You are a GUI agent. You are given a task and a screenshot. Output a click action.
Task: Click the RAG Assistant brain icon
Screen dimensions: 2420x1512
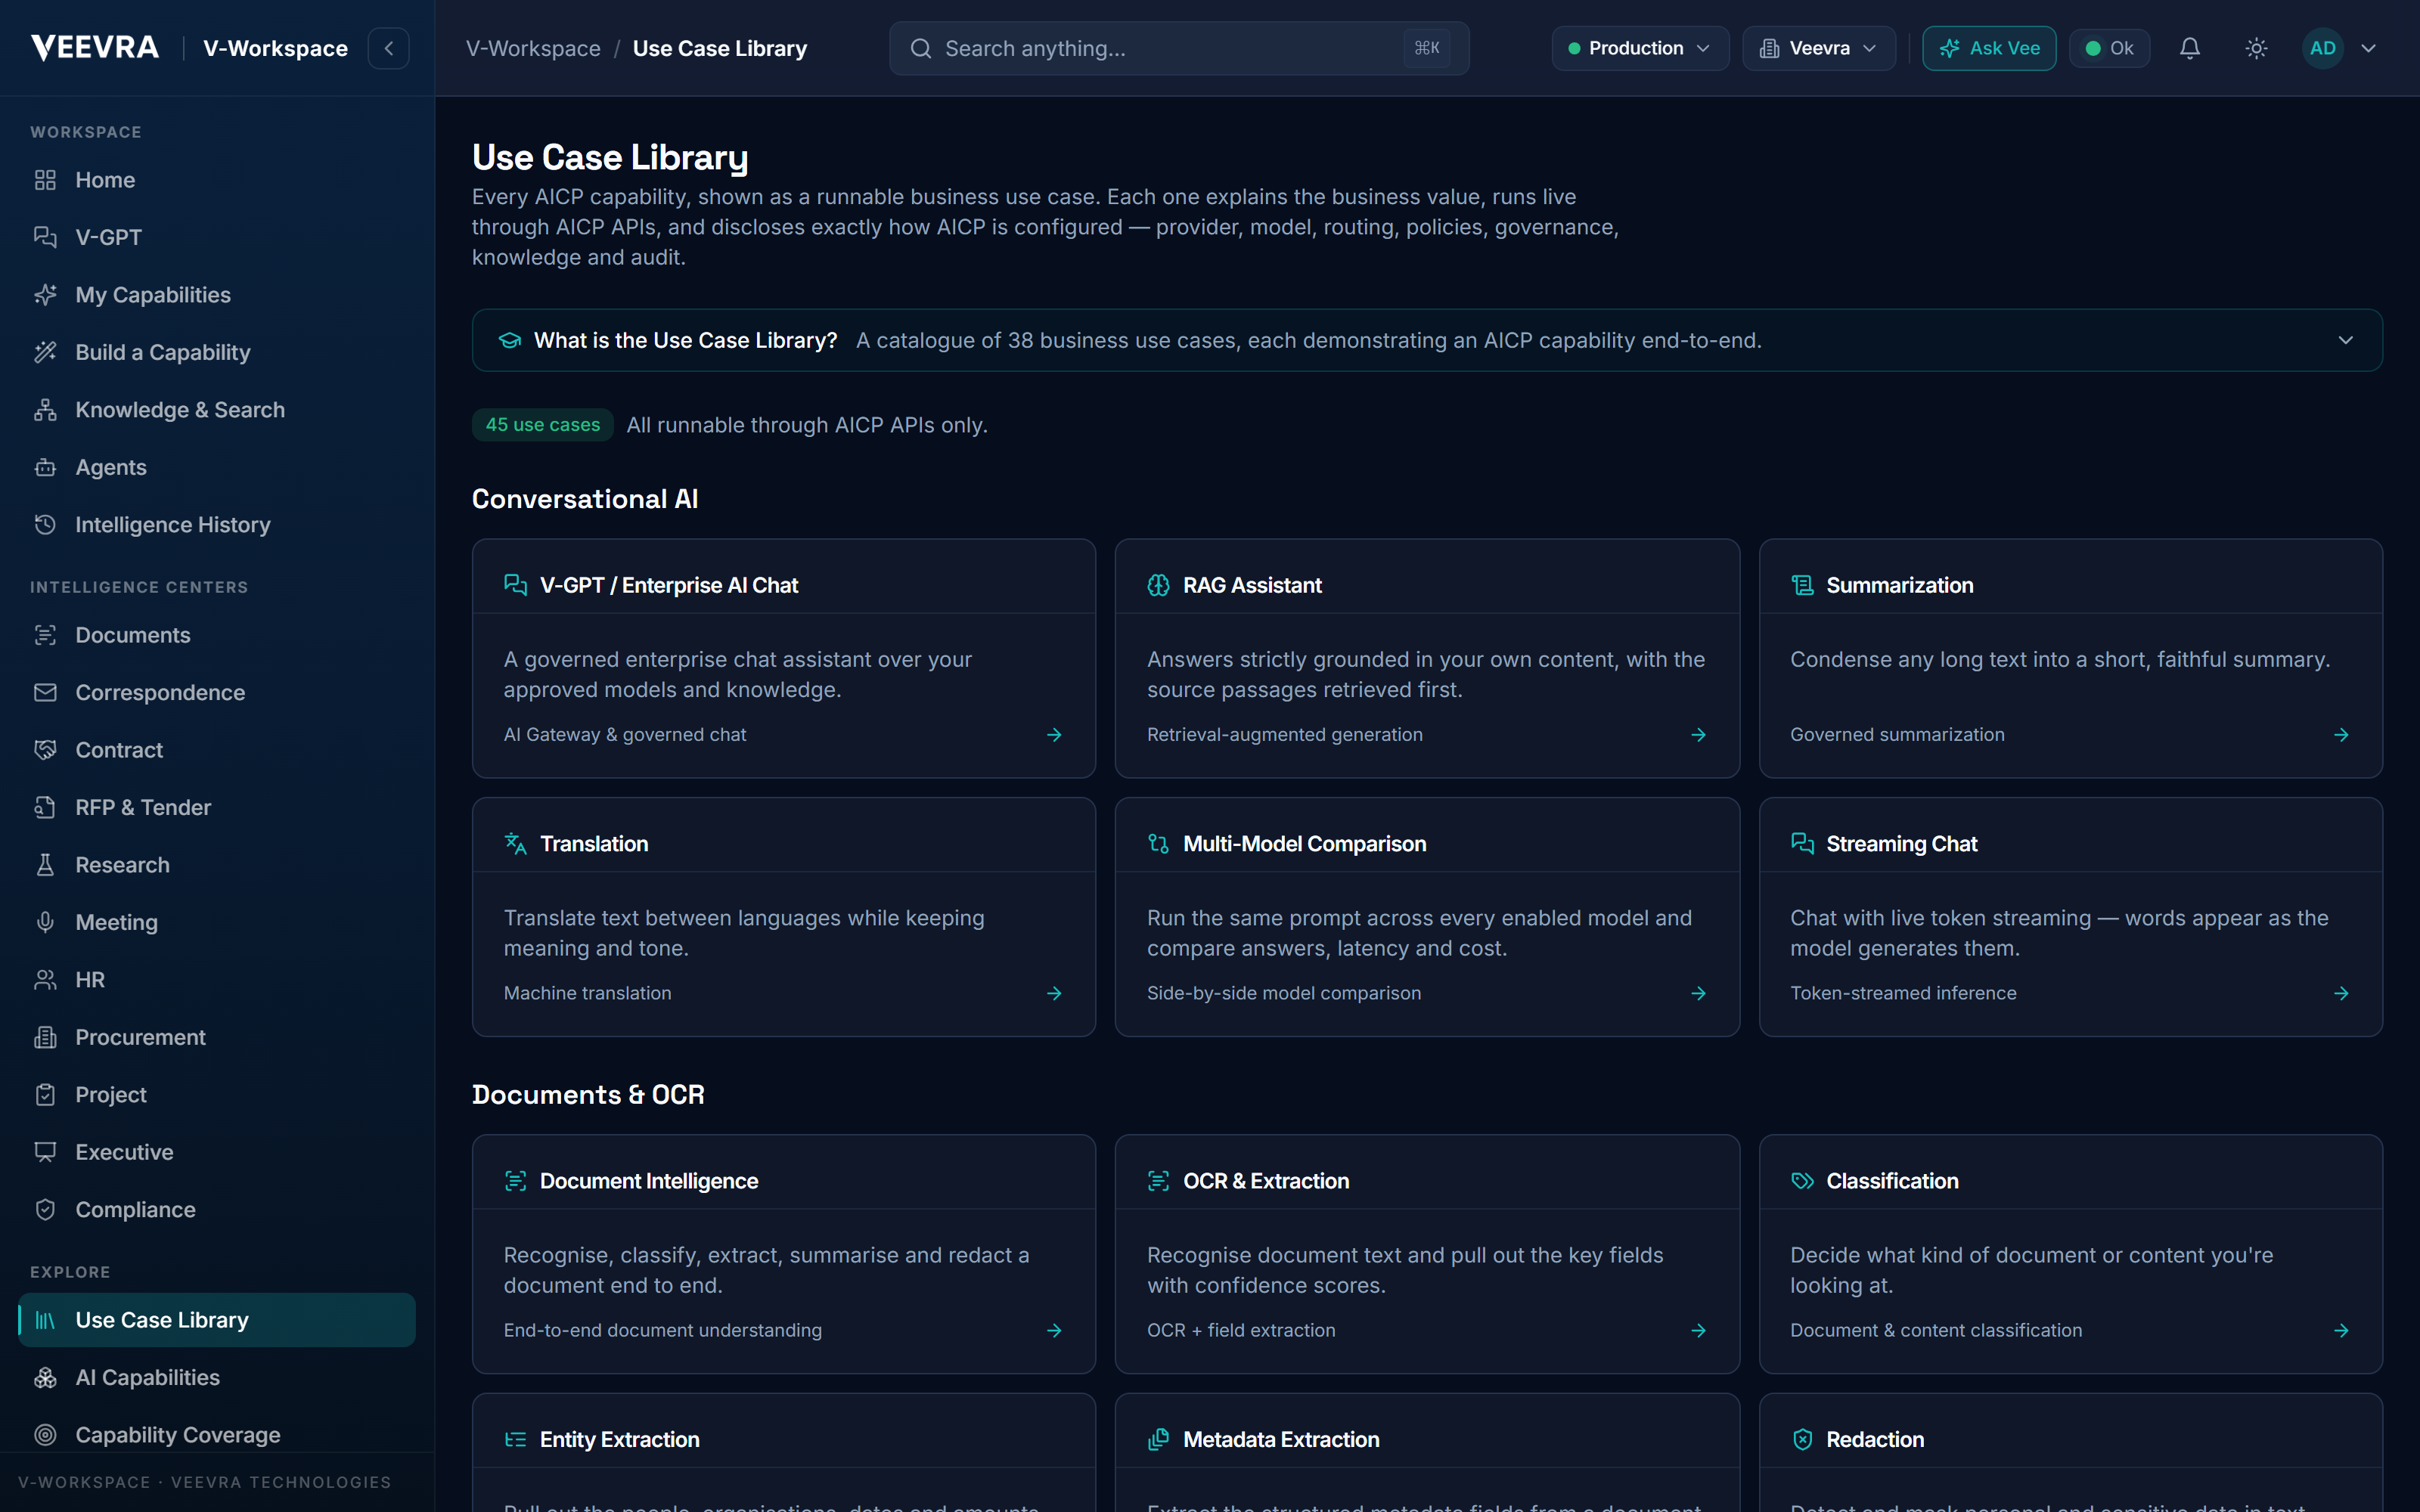pyautogui.click(x=1158, y=585)
